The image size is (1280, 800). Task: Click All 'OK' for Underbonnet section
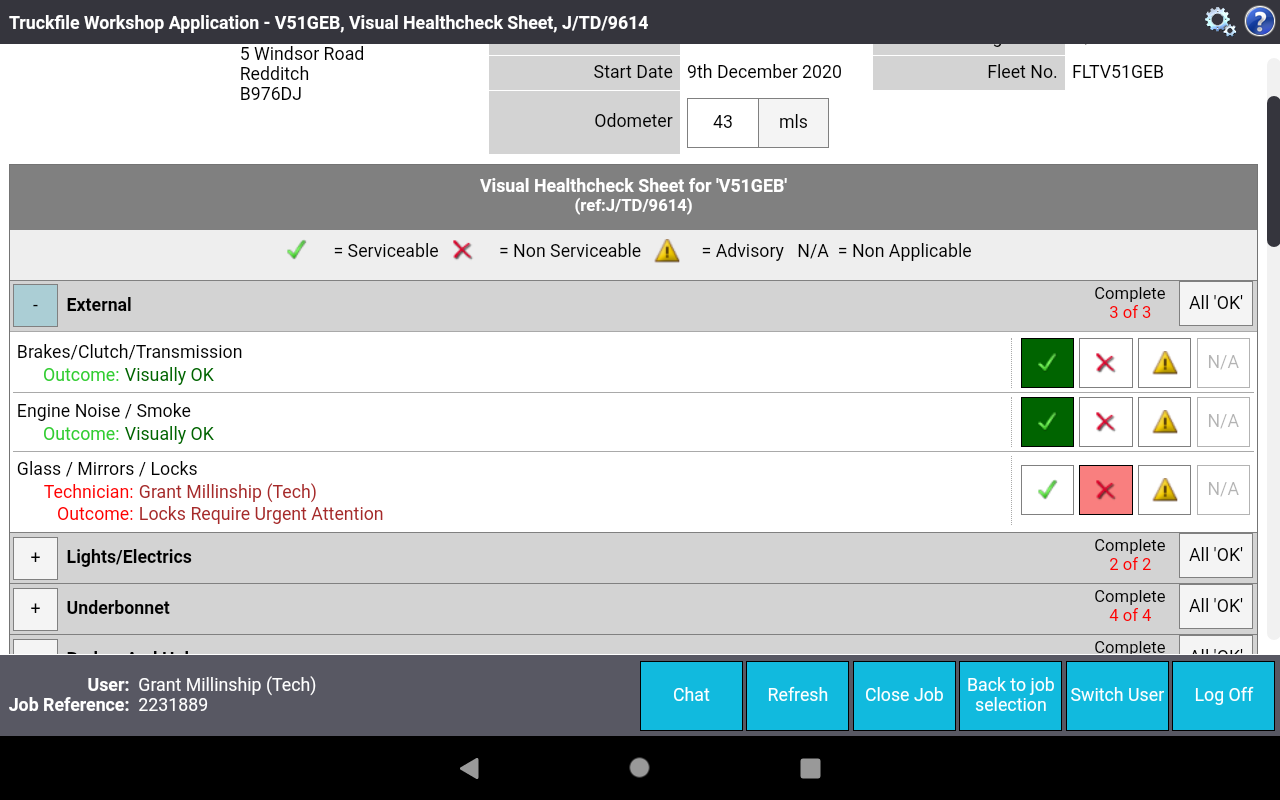(1216, 606)
